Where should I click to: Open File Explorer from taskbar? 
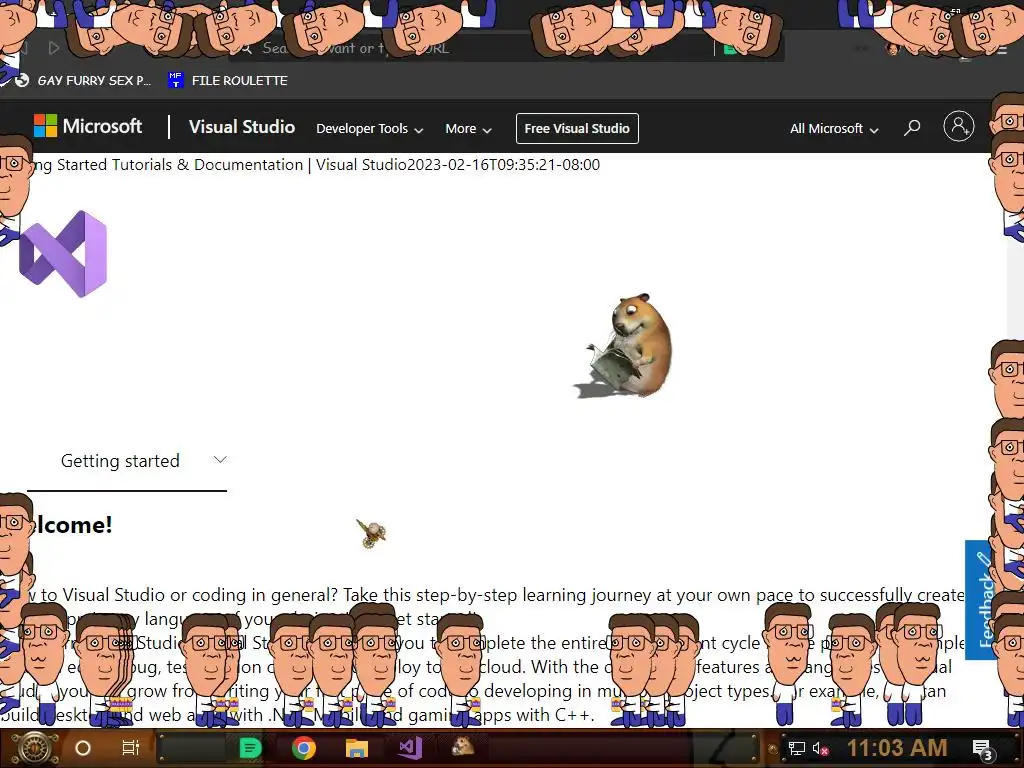357,748
